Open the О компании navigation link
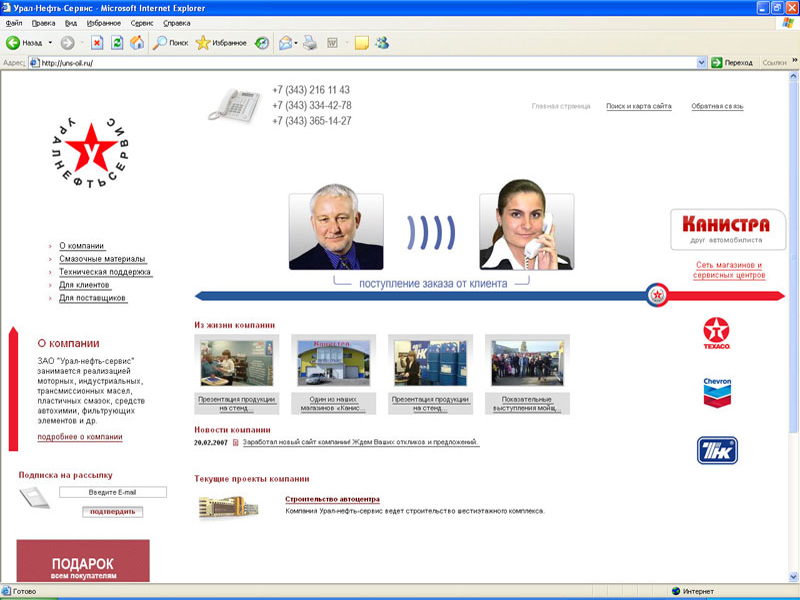 tap(82, 246)
